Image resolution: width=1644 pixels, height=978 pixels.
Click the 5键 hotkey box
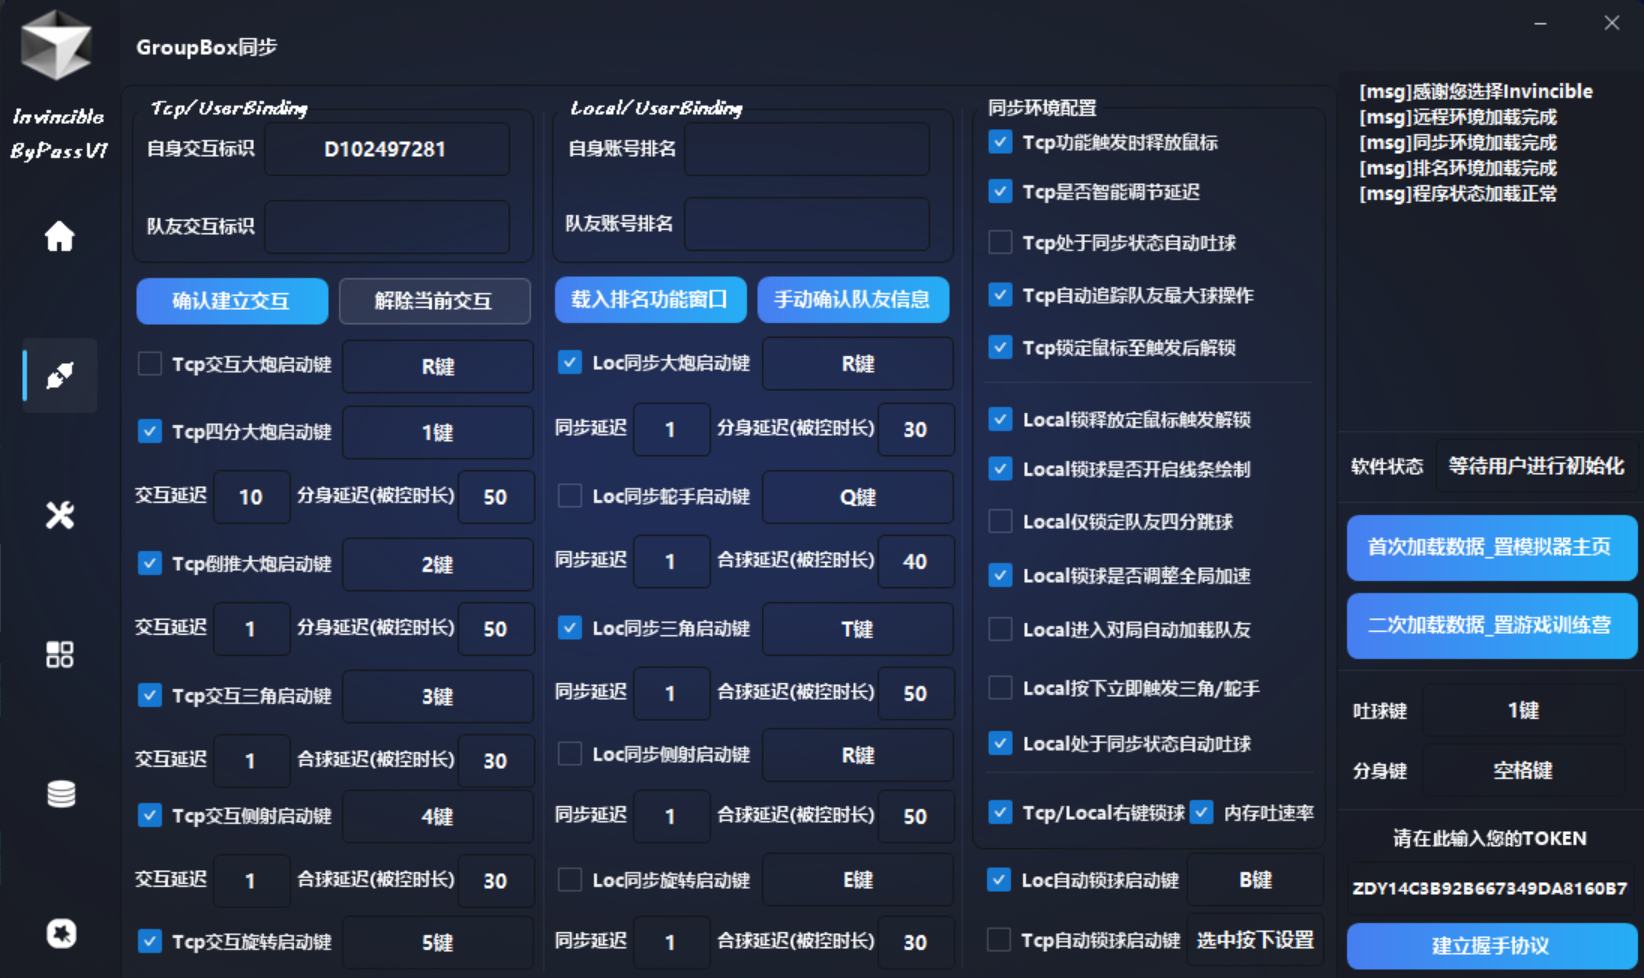(x=438, y=942)
